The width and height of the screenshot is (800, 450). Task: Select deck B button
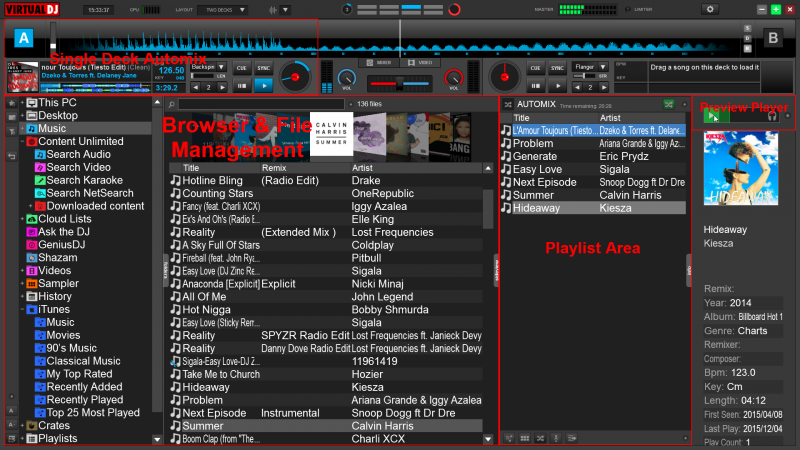click(x=773, y=38)
